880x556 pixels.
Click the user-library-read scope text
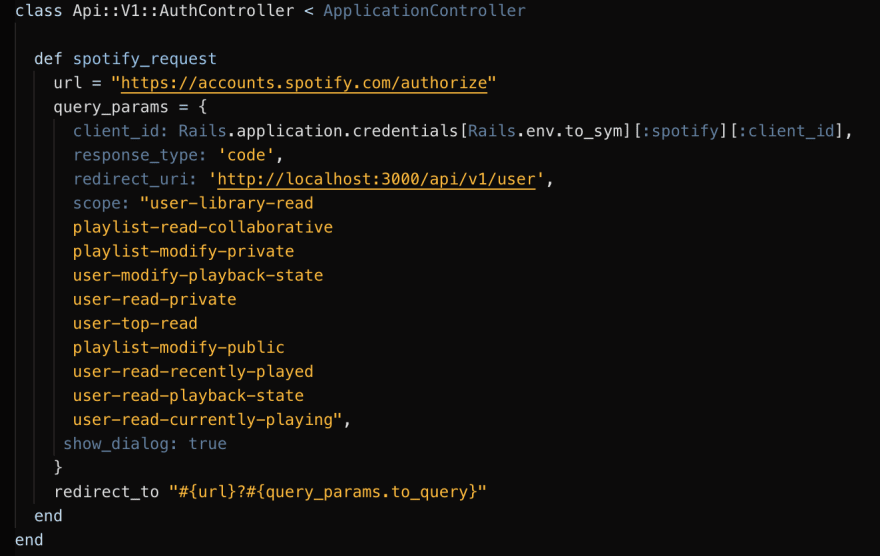click(231, 204)
